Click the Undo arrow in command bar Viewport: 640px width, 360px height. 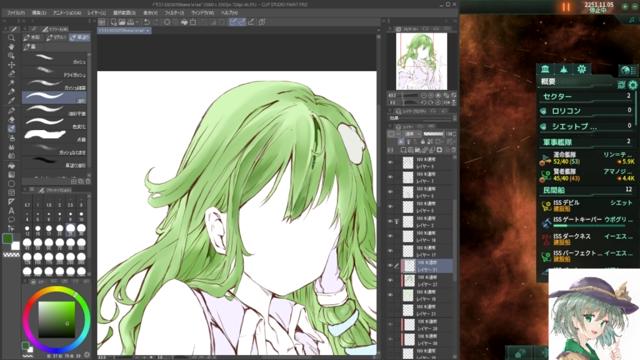147,22
